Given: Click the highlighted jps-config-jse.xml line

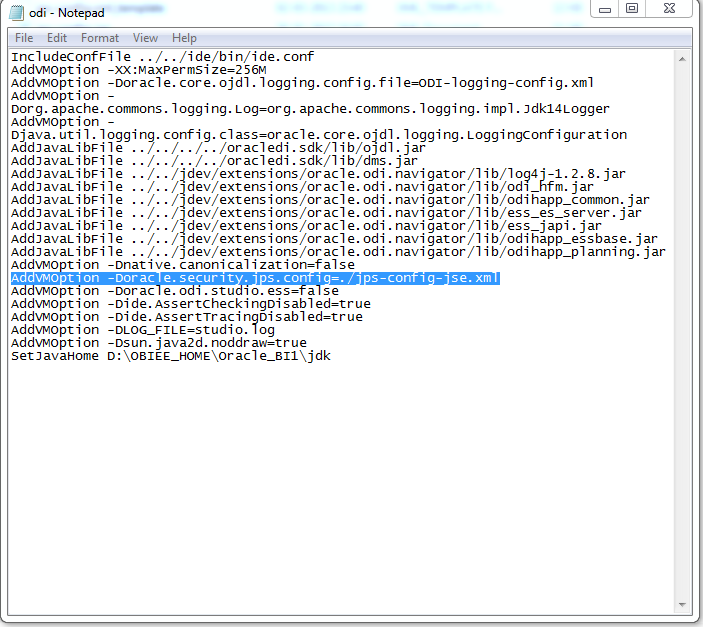Looking at the screenshot, I should [255, 278].
